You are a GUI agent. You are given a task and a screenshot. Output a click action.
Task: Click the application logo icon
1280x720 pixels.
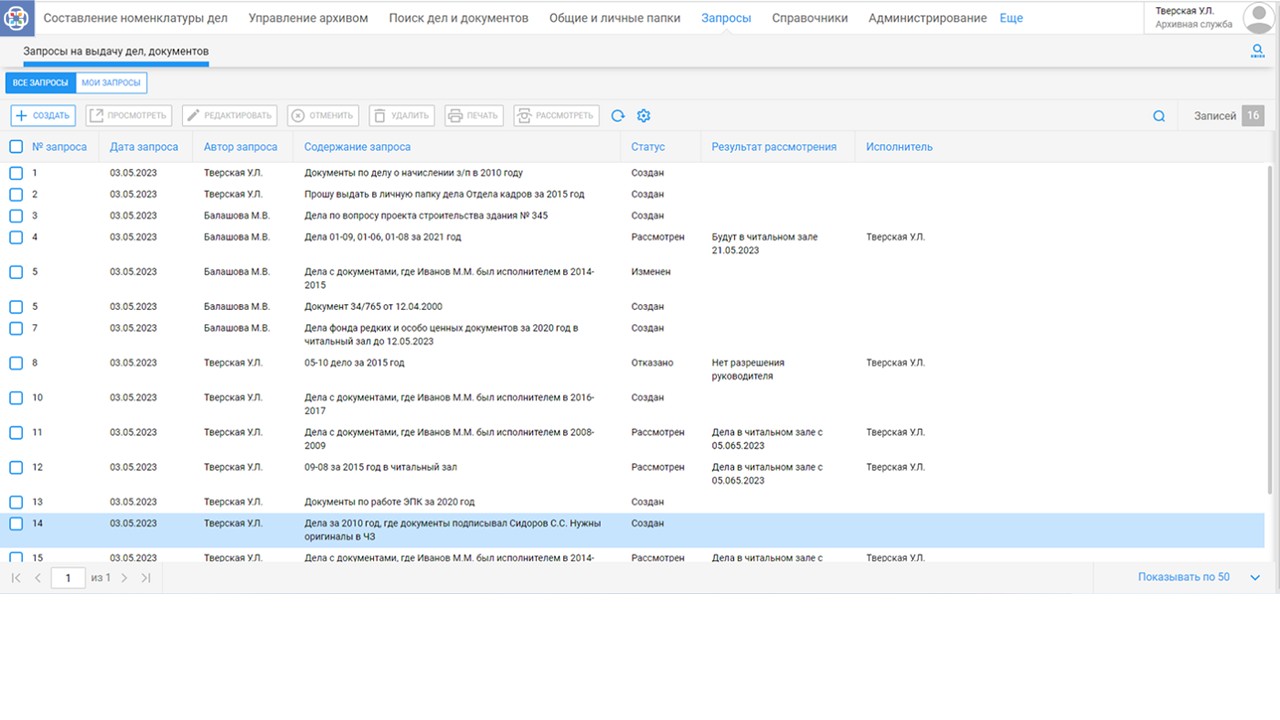coord(17,17)
